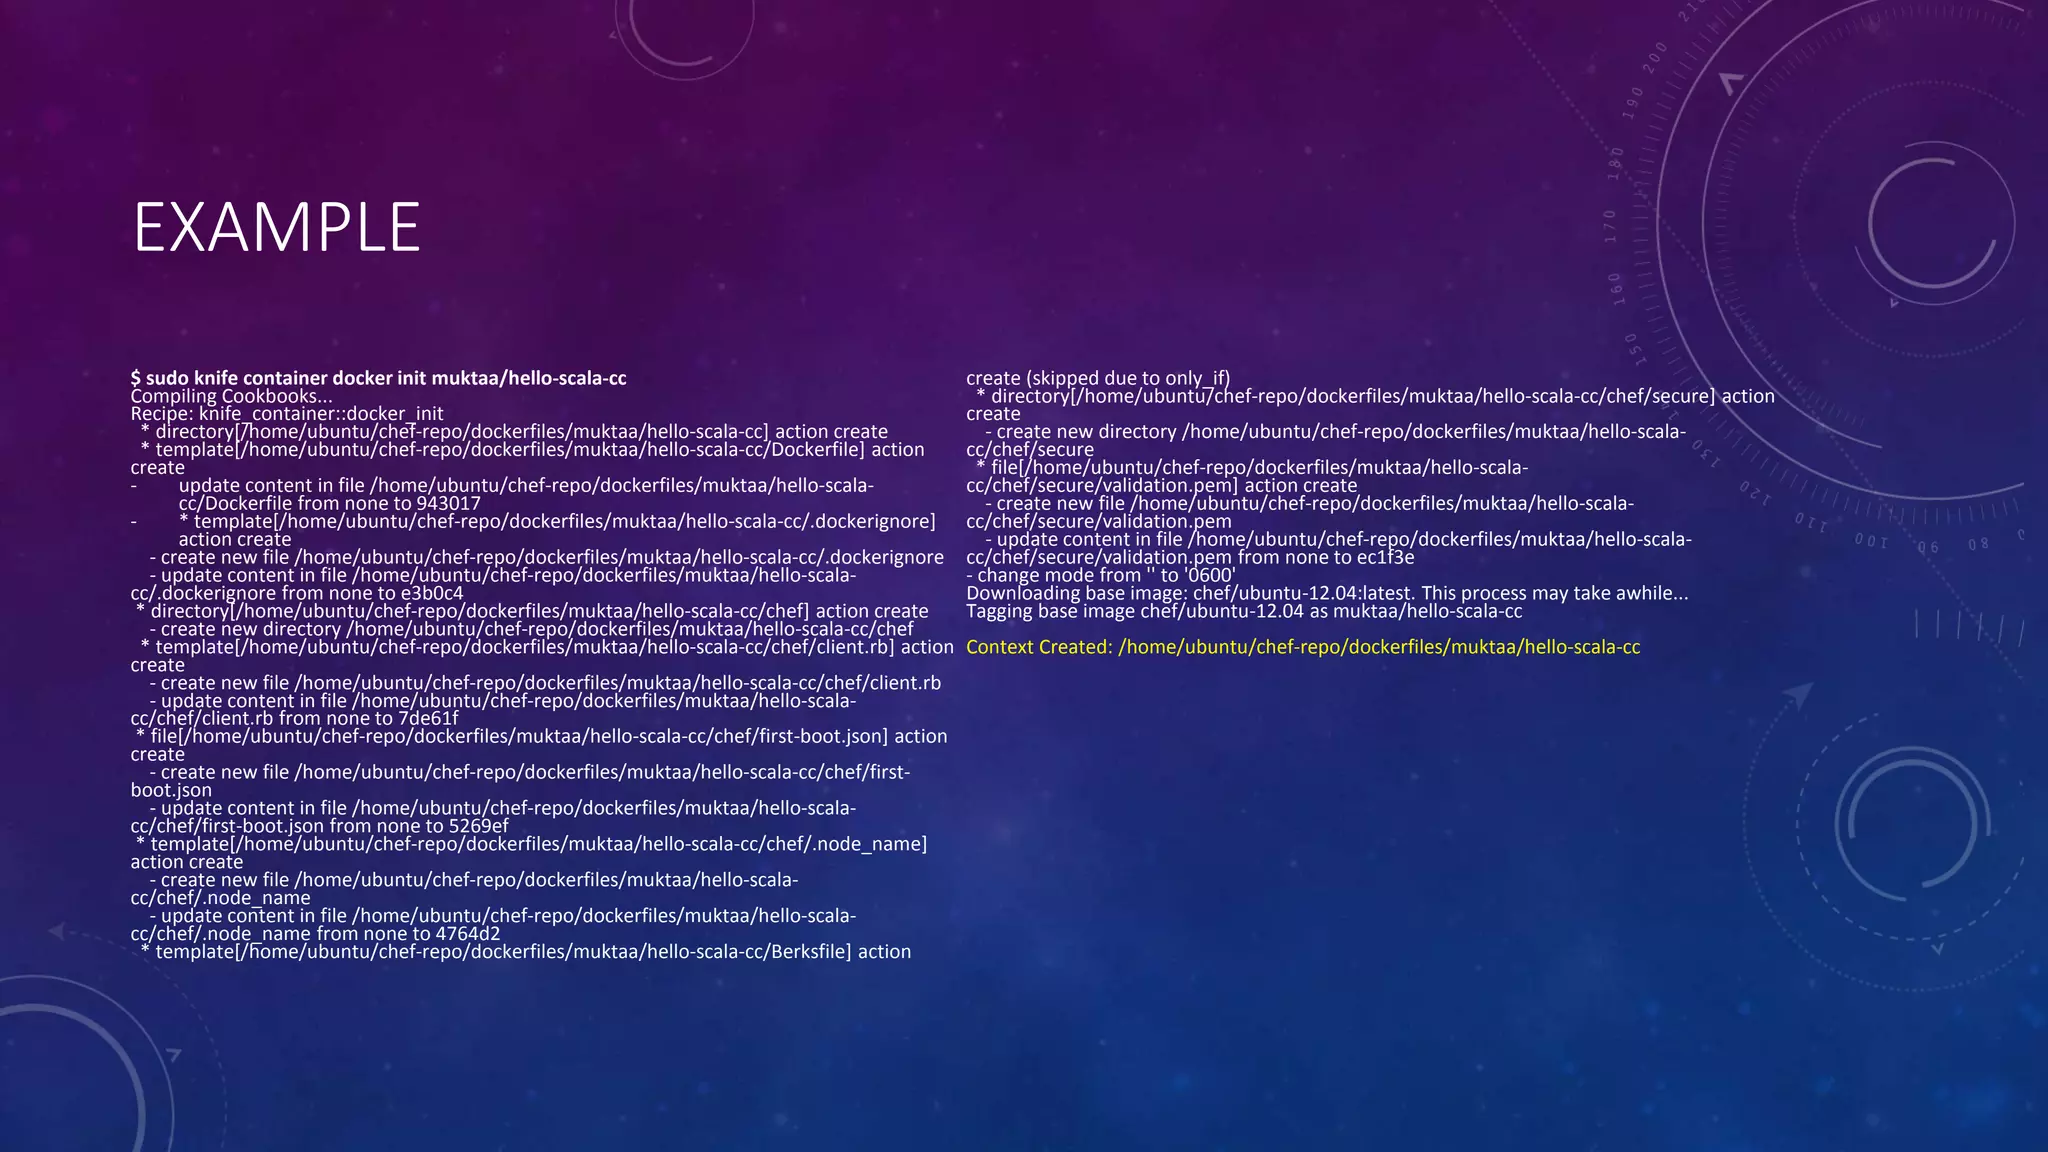
Task: Click the '.node_name from none to 4764d2' line
Action: tap(315, 934)
